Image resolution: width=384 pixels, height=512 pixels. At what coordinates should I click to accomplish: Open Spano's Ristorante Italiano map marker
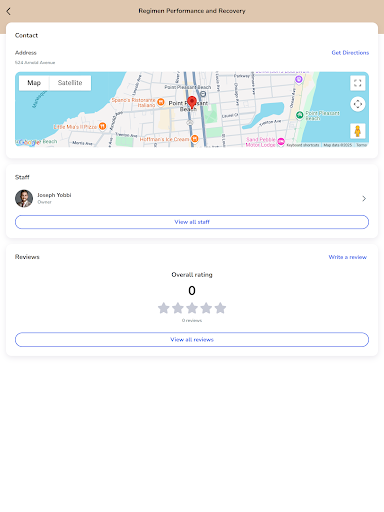click(x=161, y=102)
